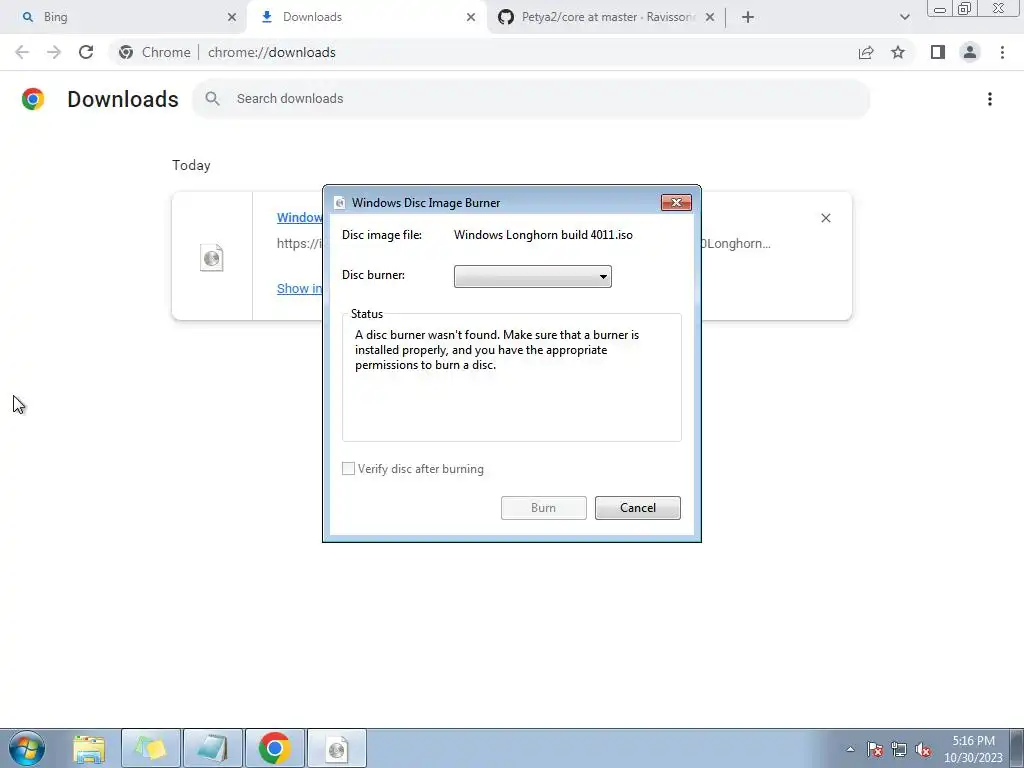This screenshot has height=768, width=1024.
Task: Click the disc burner wasn't found status text
Action: coord(496,350)
